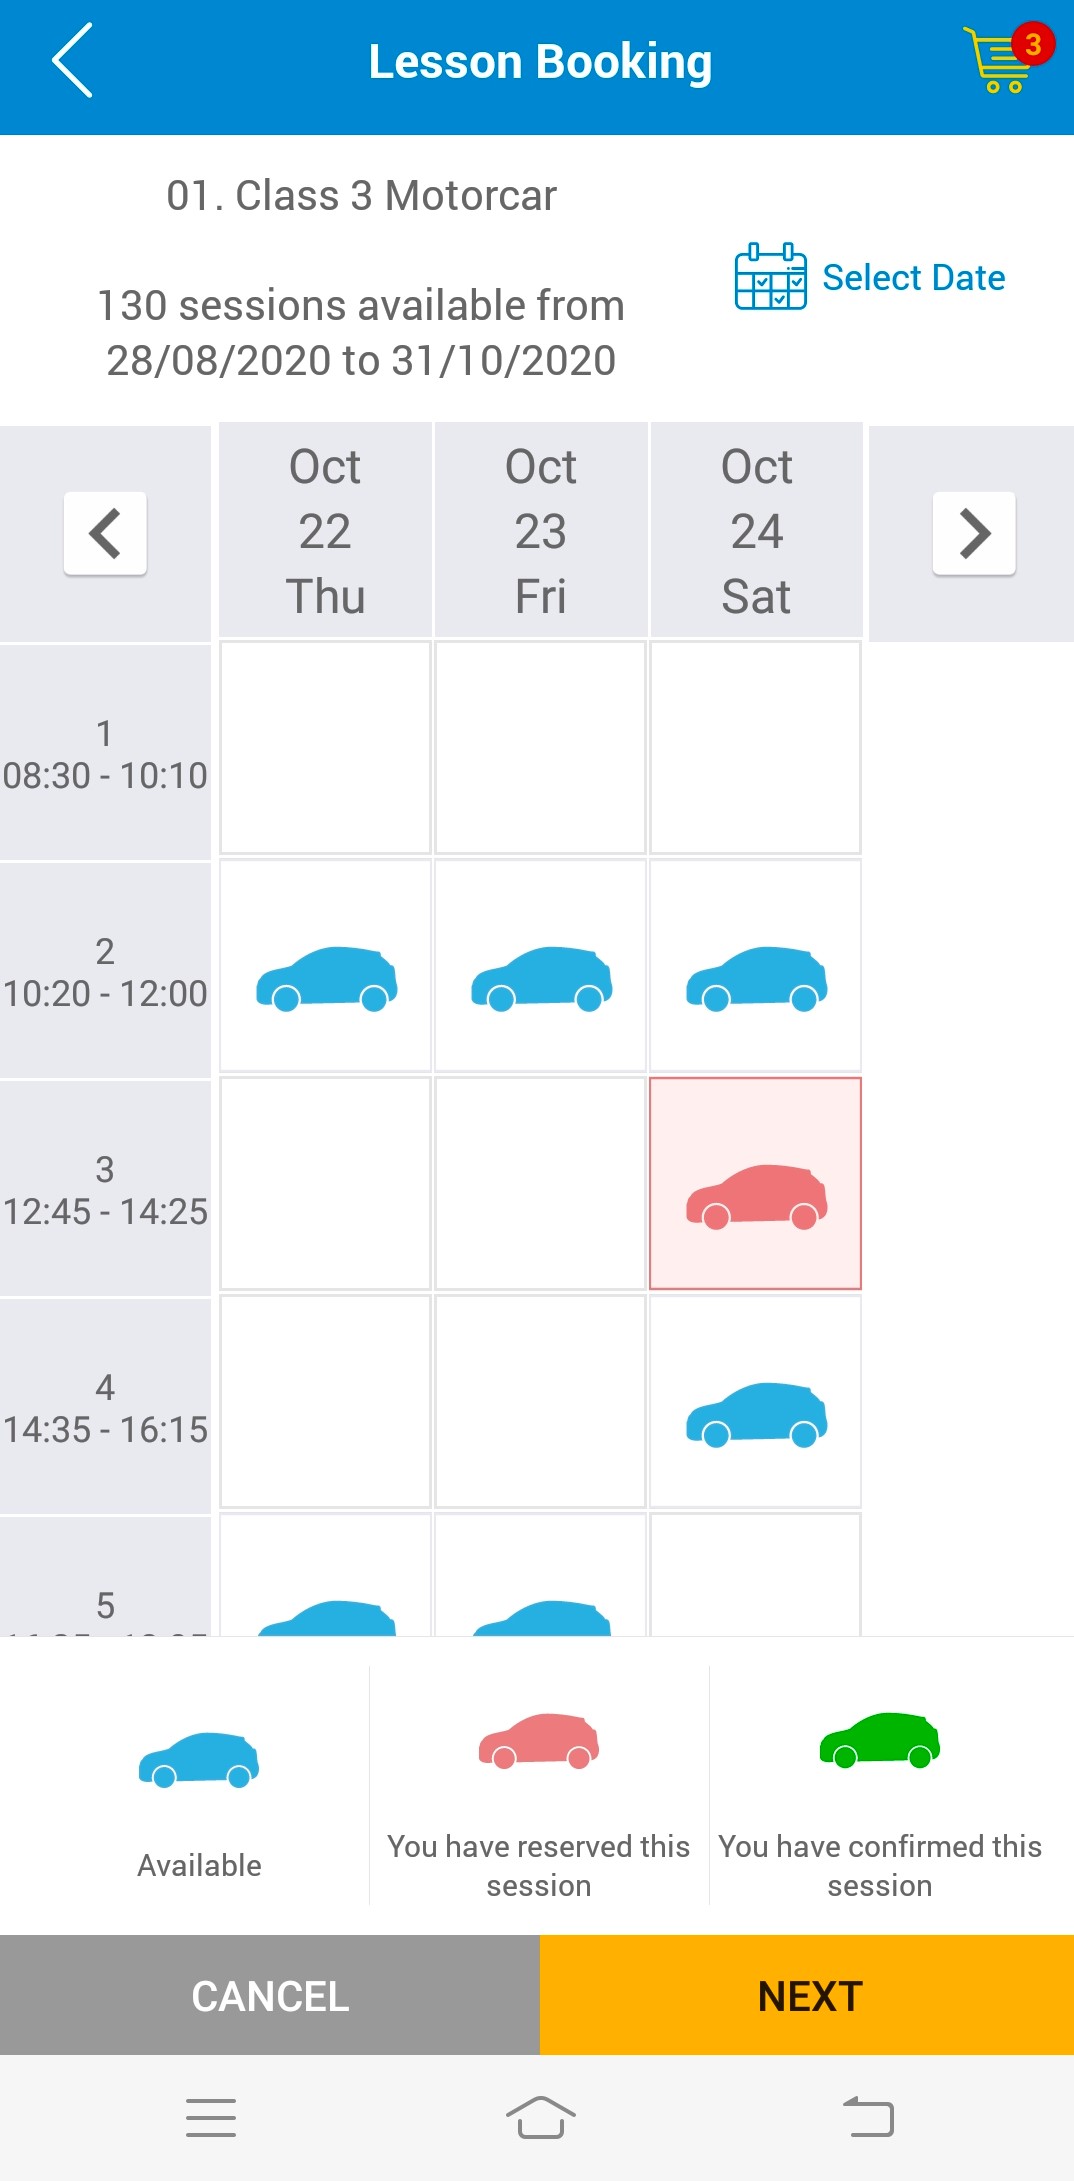Book the Oct 23 10:20 - 12:00 session

[x=541, y=978]
